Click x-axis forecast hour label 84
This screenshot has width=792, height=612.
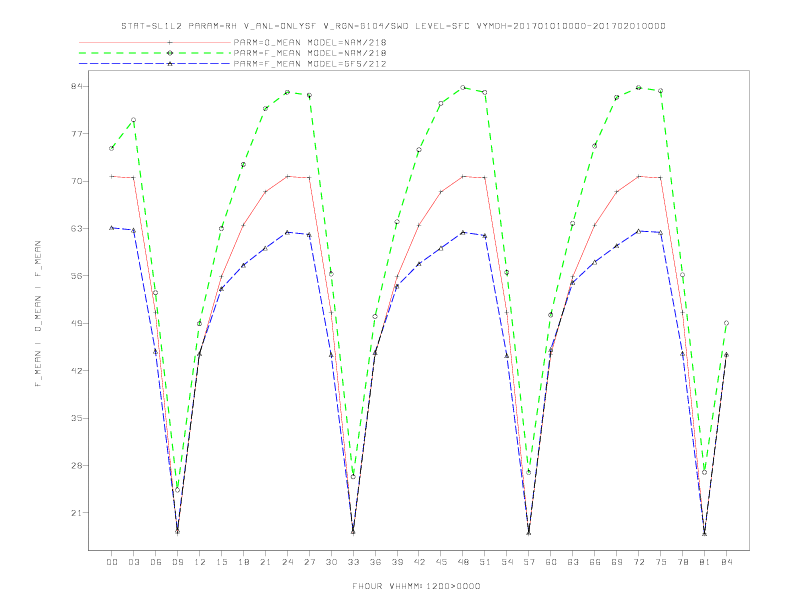tap(727, 562)
